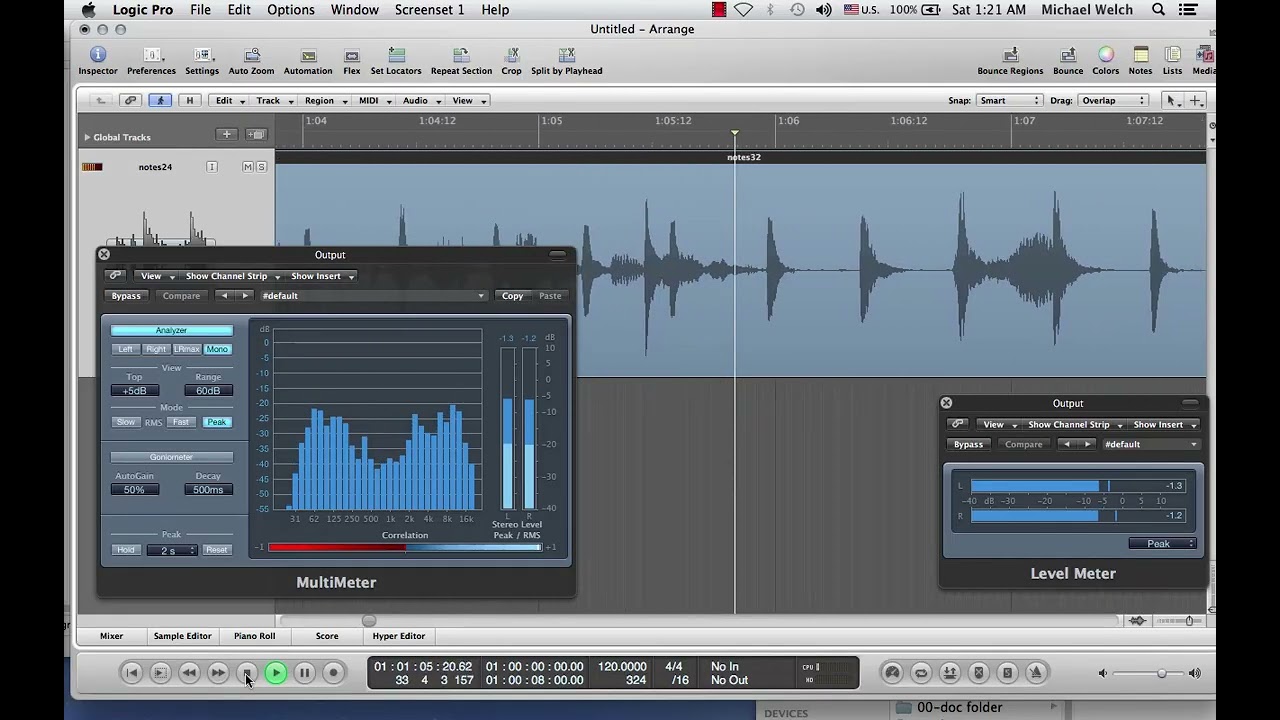Open the Arrange Track local menu
Viewport: 1280px width, 720px height.
273,100
